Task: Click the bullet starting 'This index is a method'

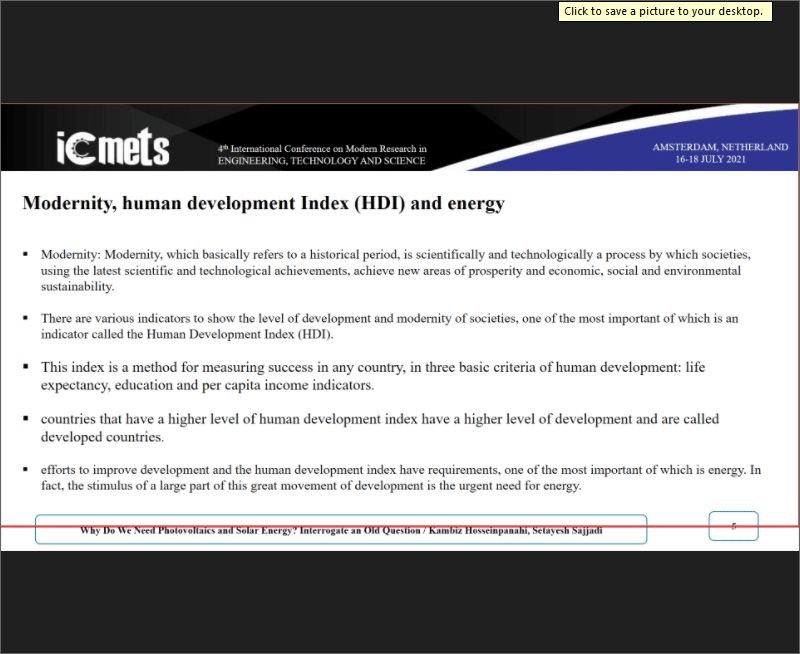Action: (x=373, y=376)
